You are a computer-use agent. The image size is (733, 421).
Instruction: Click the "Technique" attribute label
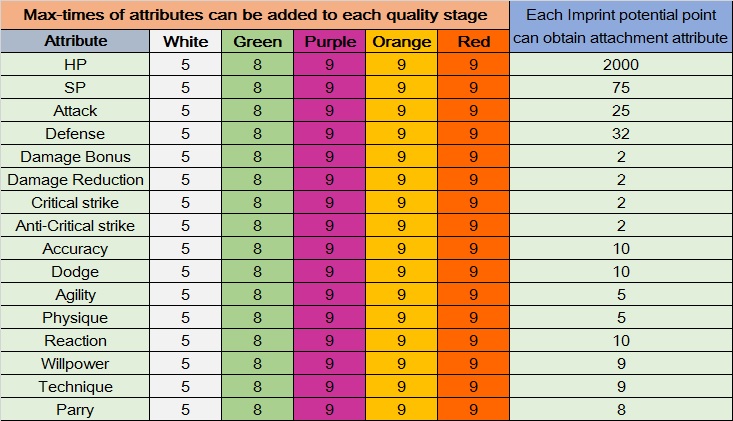75,387
